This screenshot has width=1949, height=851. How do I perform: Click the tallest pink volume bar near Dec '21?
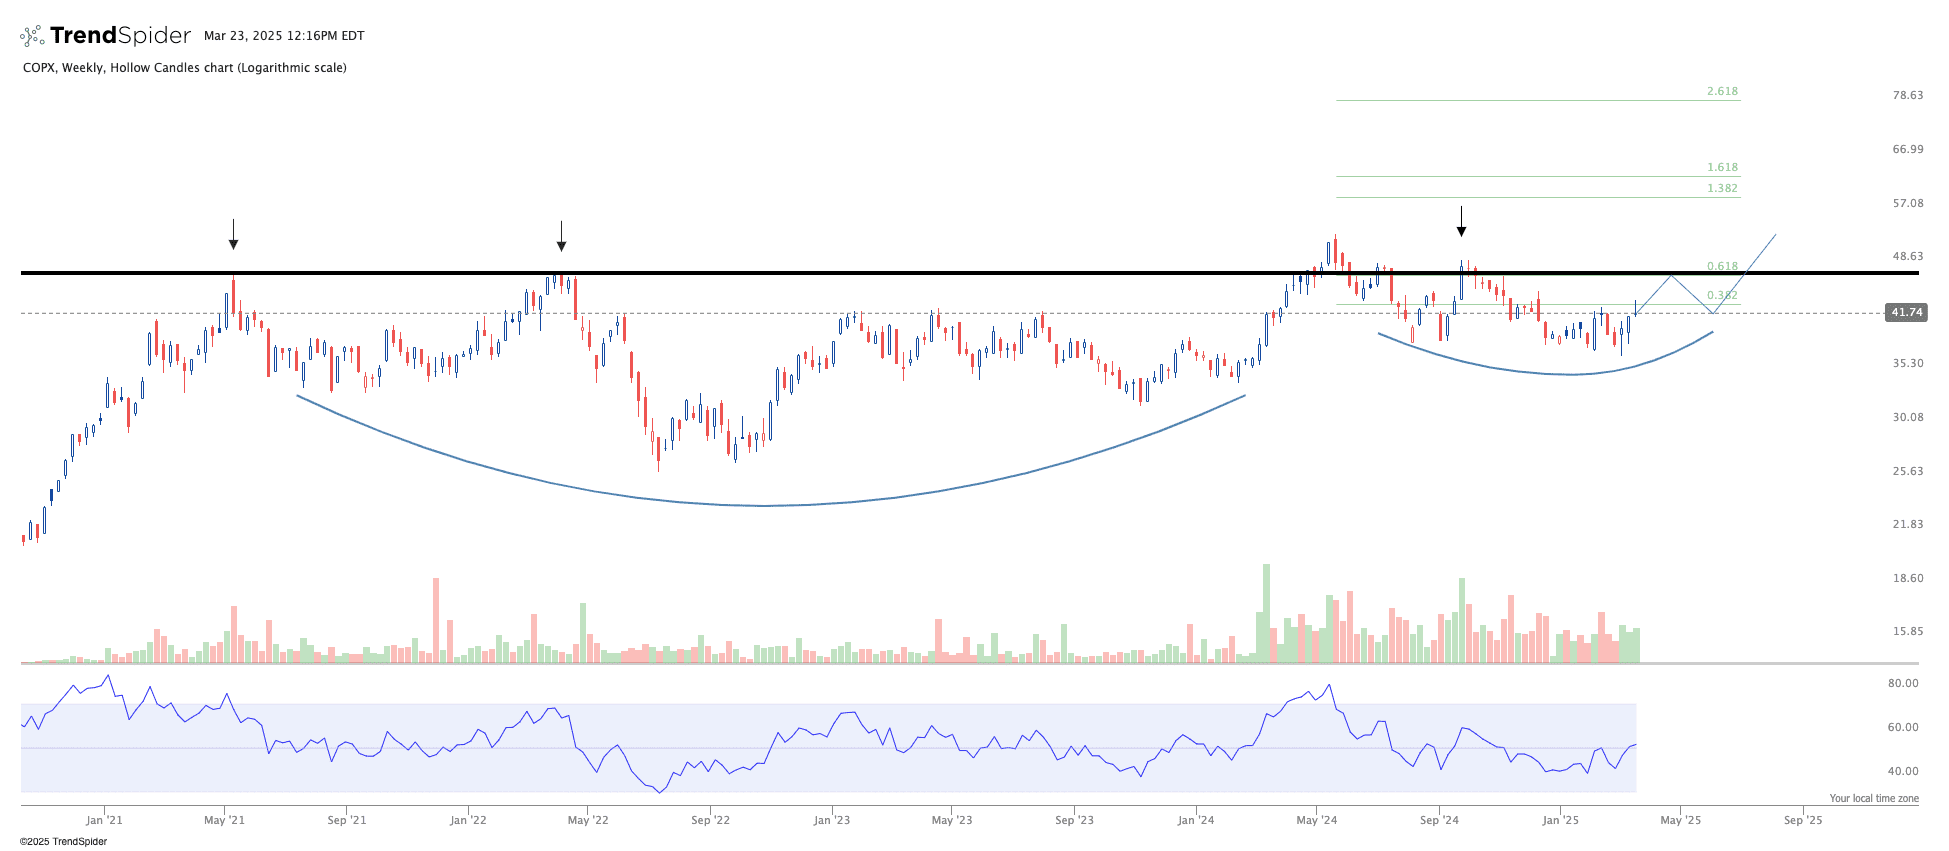click(436, 620)
